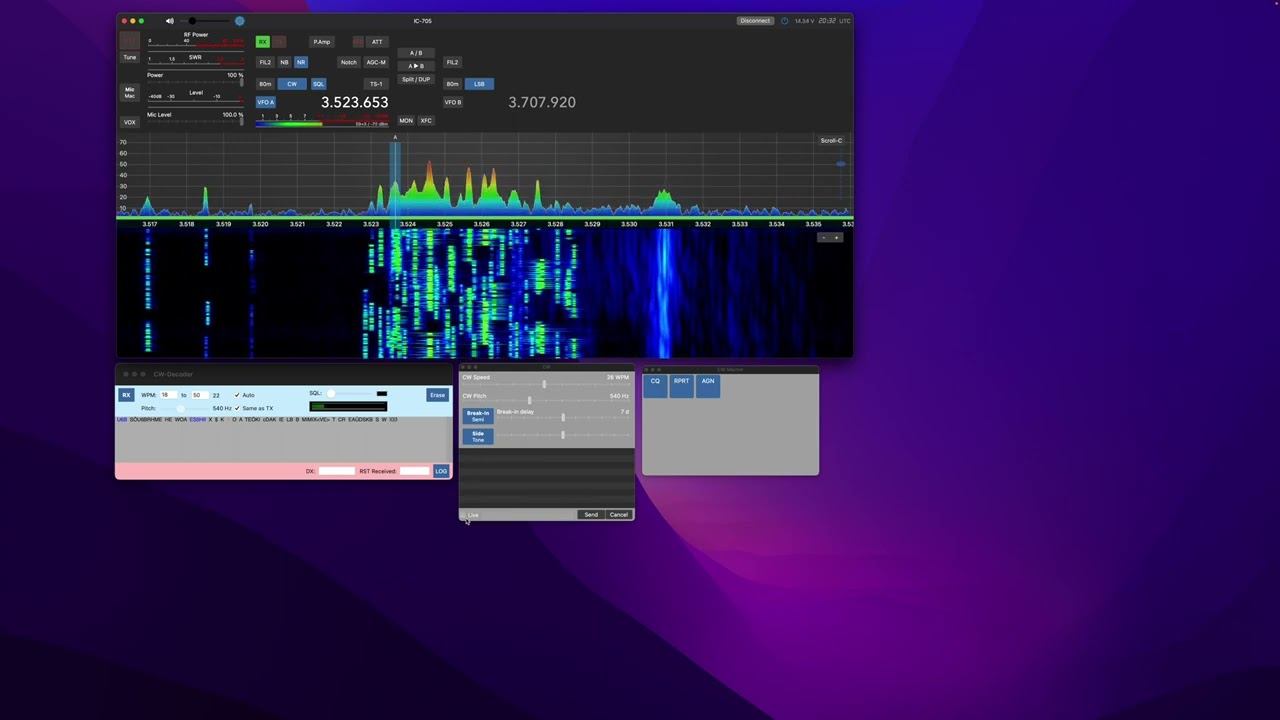This screenshot has height=720, width=1280.
Task: Click the Tune button
Action: [x=129, y=57]
